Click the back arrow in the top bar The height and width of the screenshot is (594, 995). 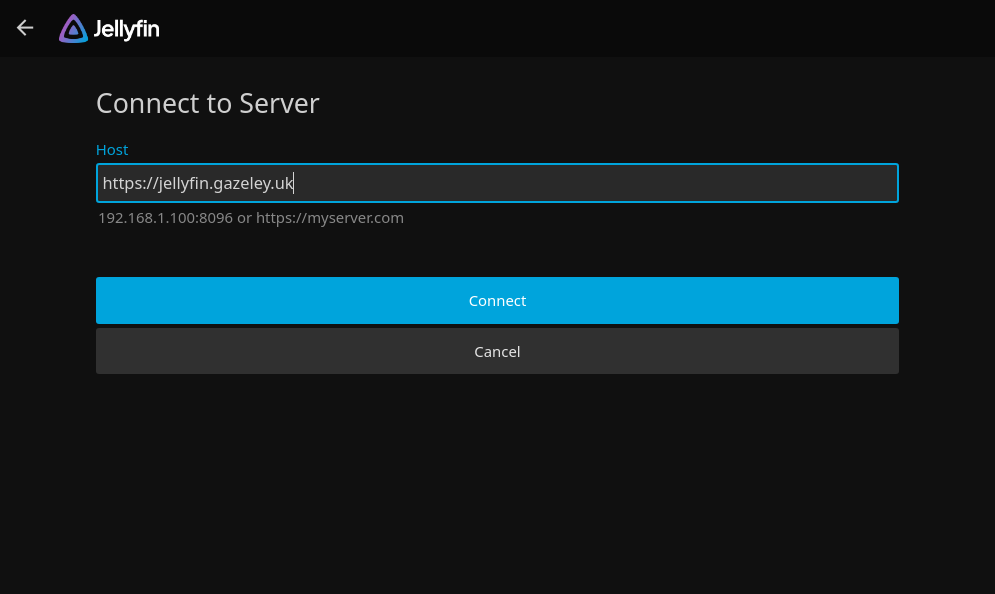(24, 27)
